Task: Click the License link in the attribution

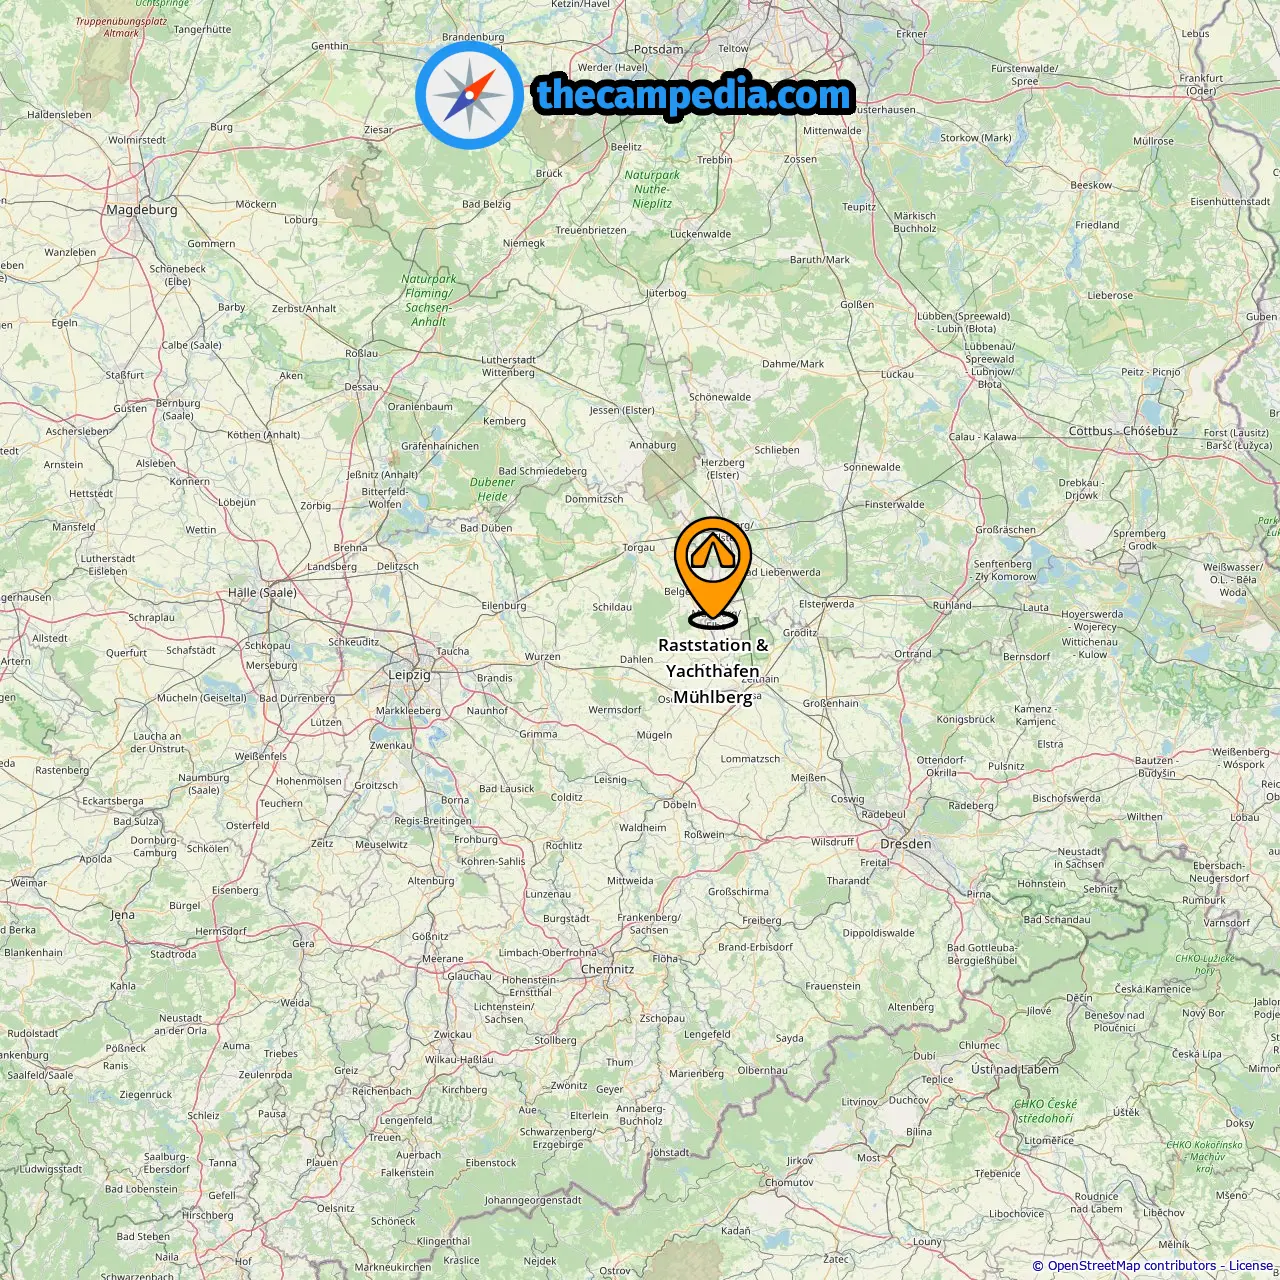Action: point(1250,1266)
